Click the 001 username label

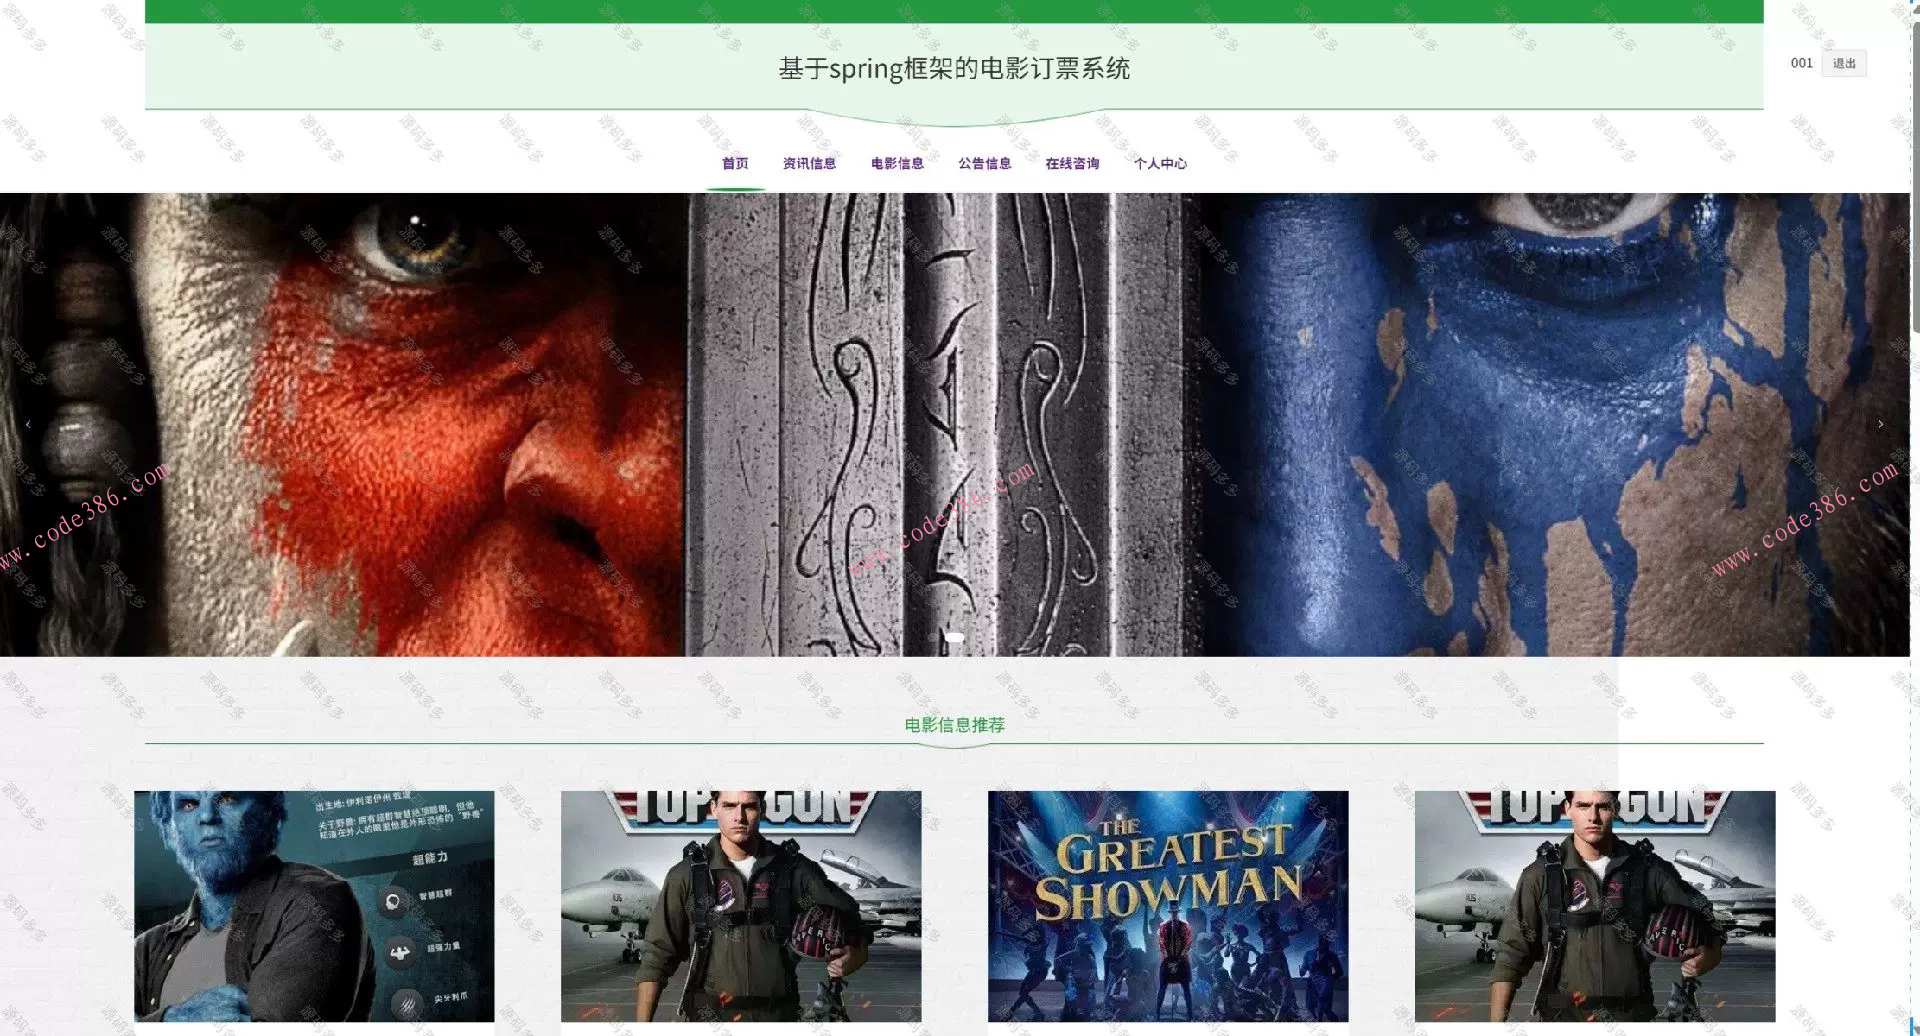pos(1801,63)
